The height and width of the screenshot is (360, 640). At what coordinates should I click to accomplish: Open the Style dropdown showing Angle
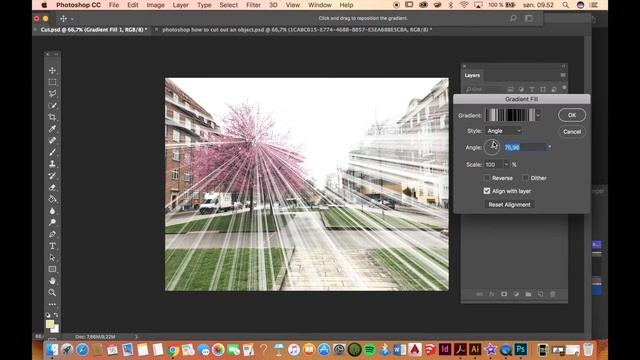[x=504, y=131]
